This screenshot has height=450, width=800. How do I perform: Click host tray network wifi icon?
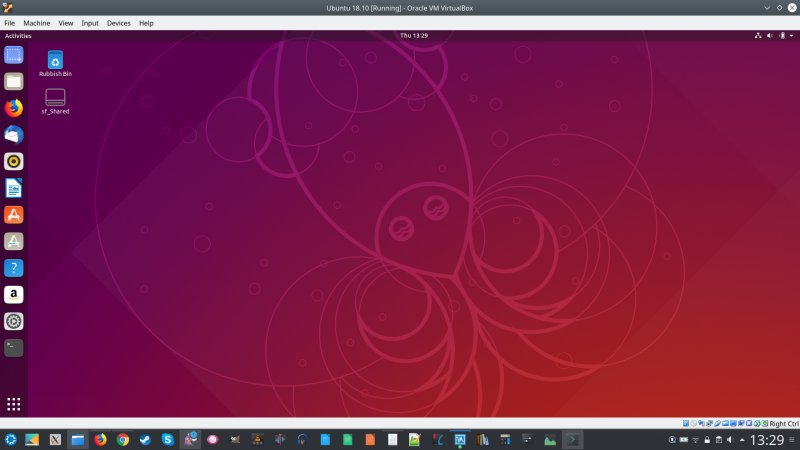point(695,440)
